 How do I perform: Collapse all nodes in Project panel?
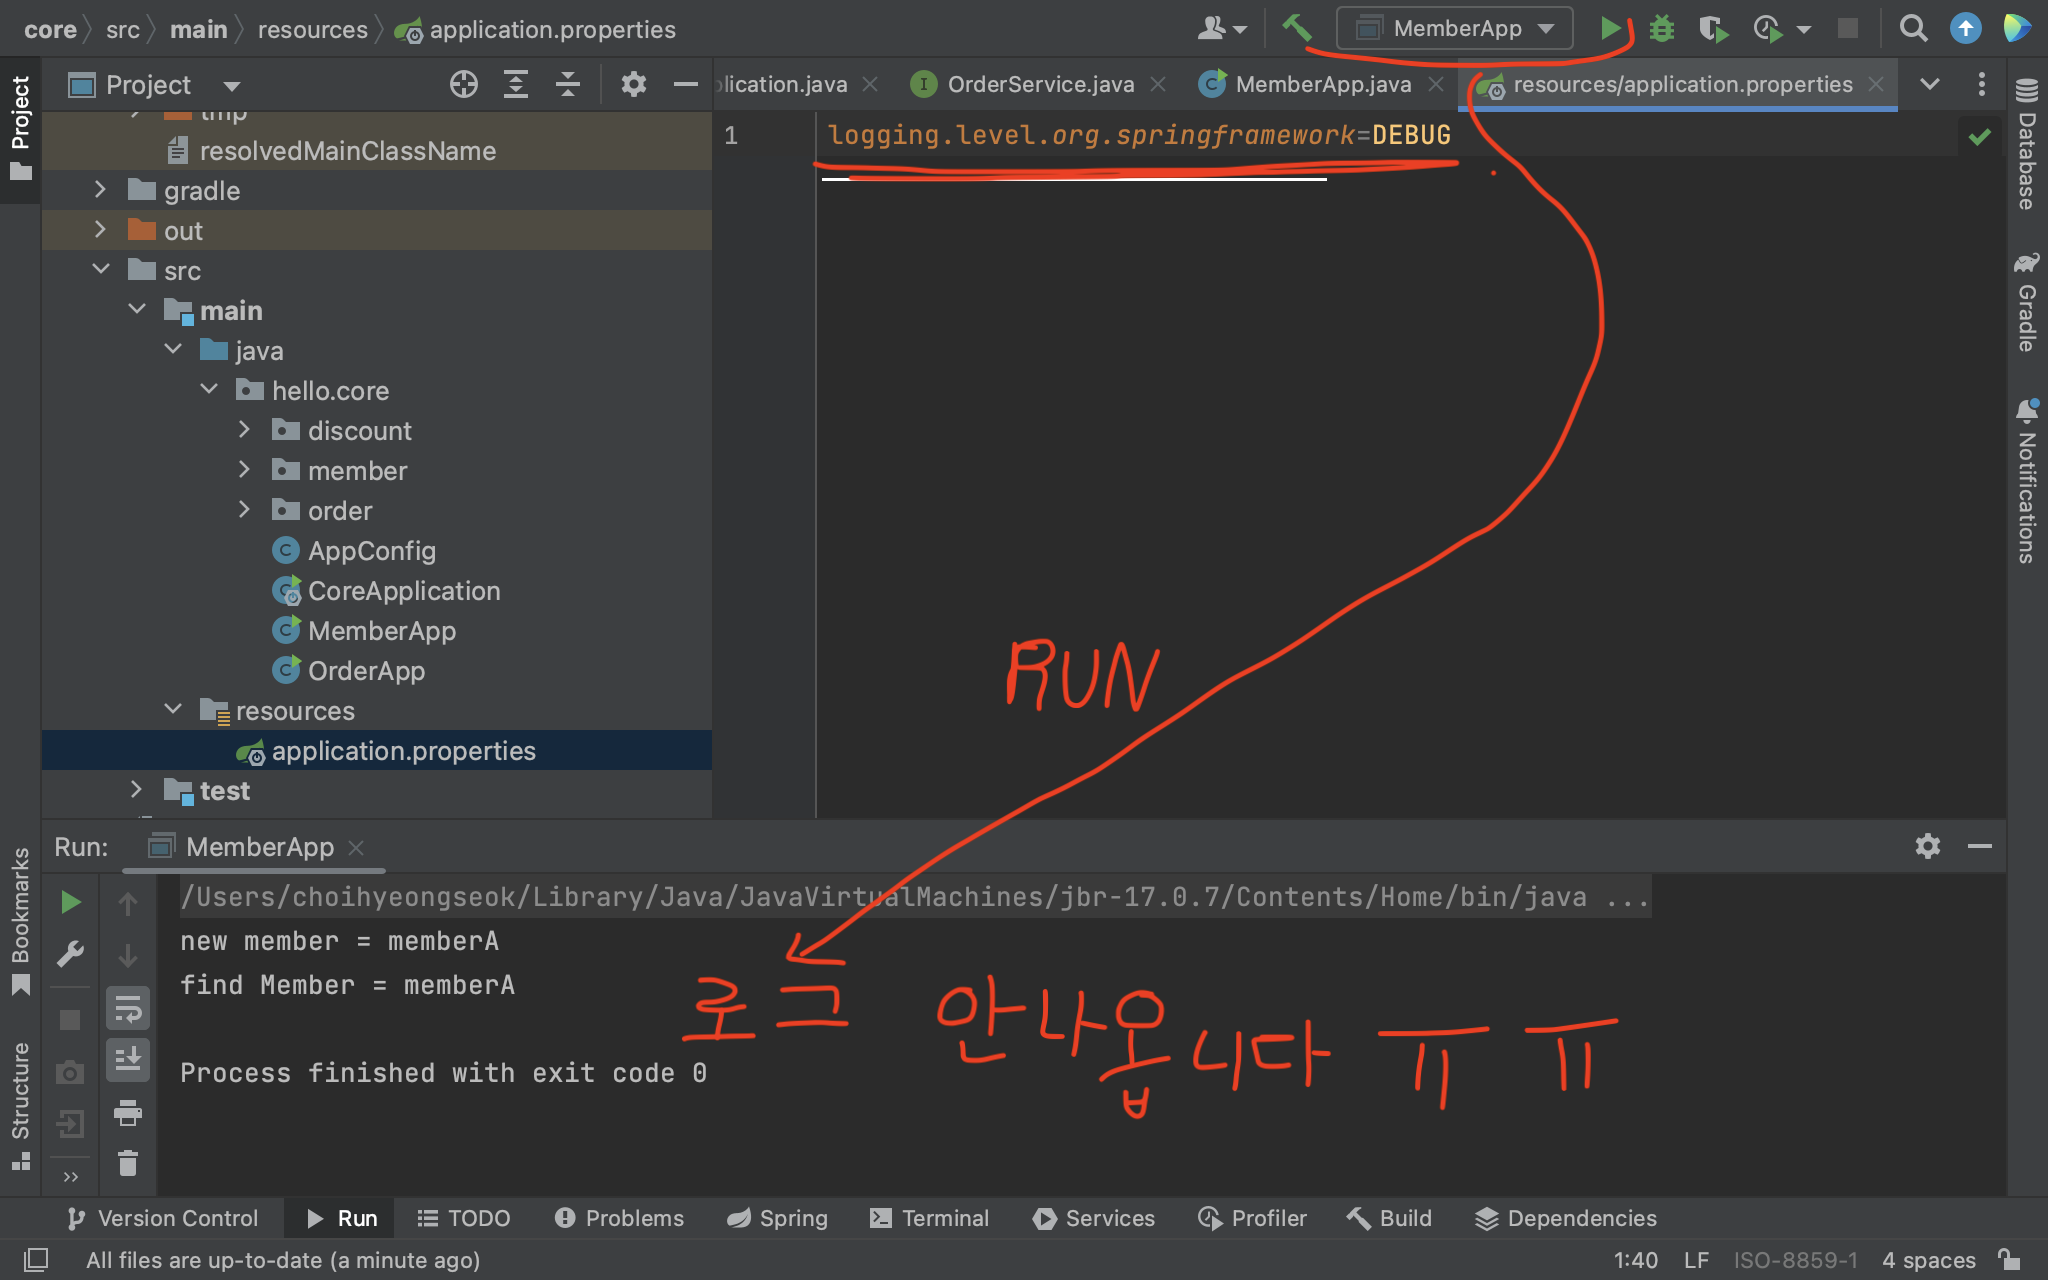click(x=568, y=85)
